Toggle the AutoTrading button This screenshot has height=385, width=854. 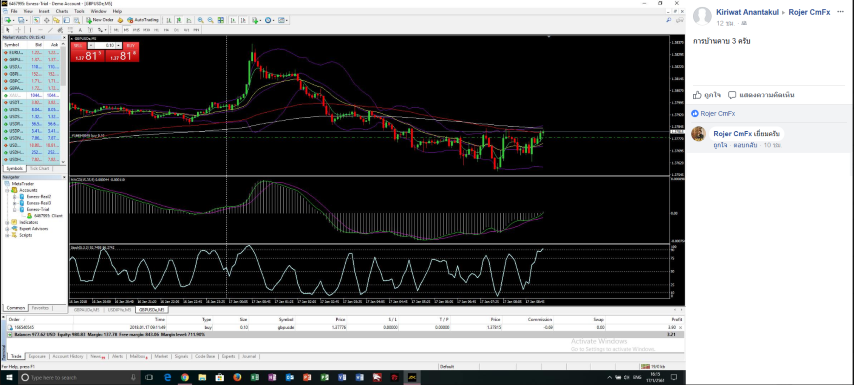pyautogui.click(x=143, y=20)
